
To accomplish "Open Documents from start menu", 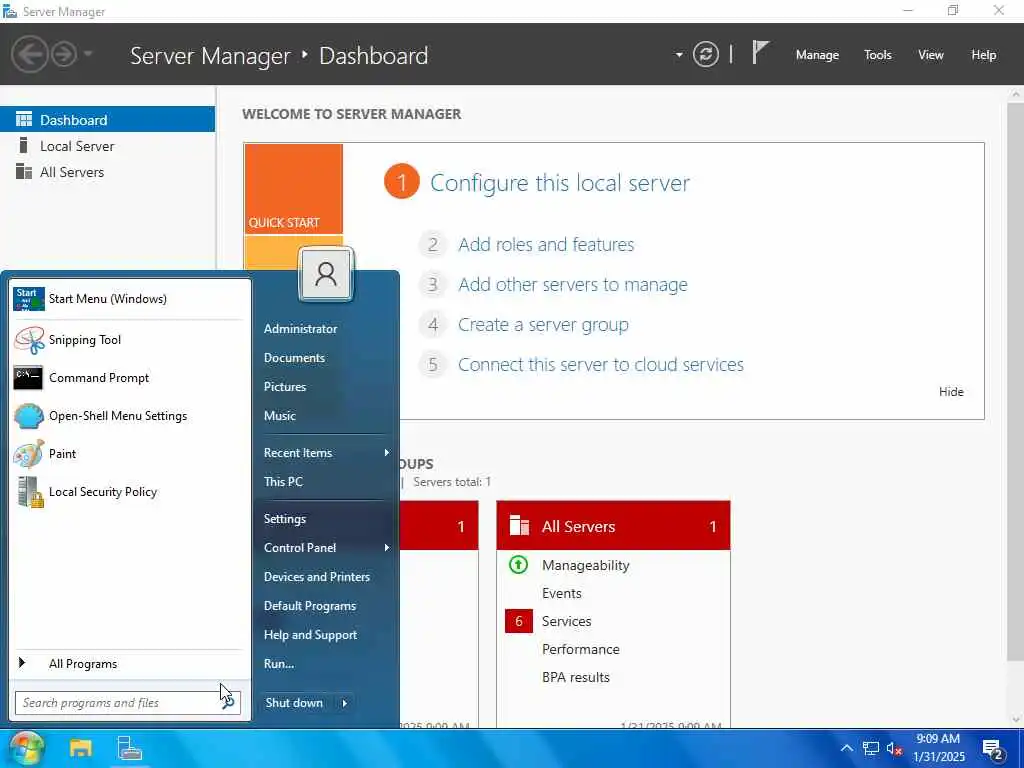I will click(x=295, y=358).
